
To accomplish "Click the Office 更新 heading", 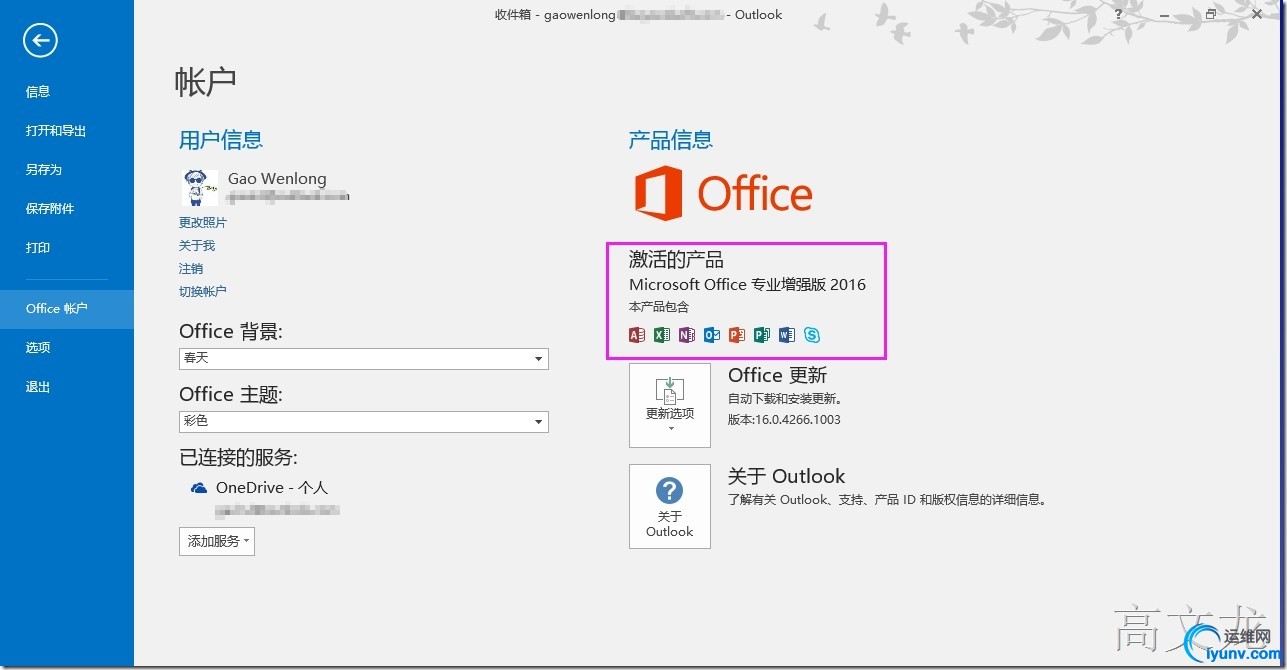I will click(778, 376).
